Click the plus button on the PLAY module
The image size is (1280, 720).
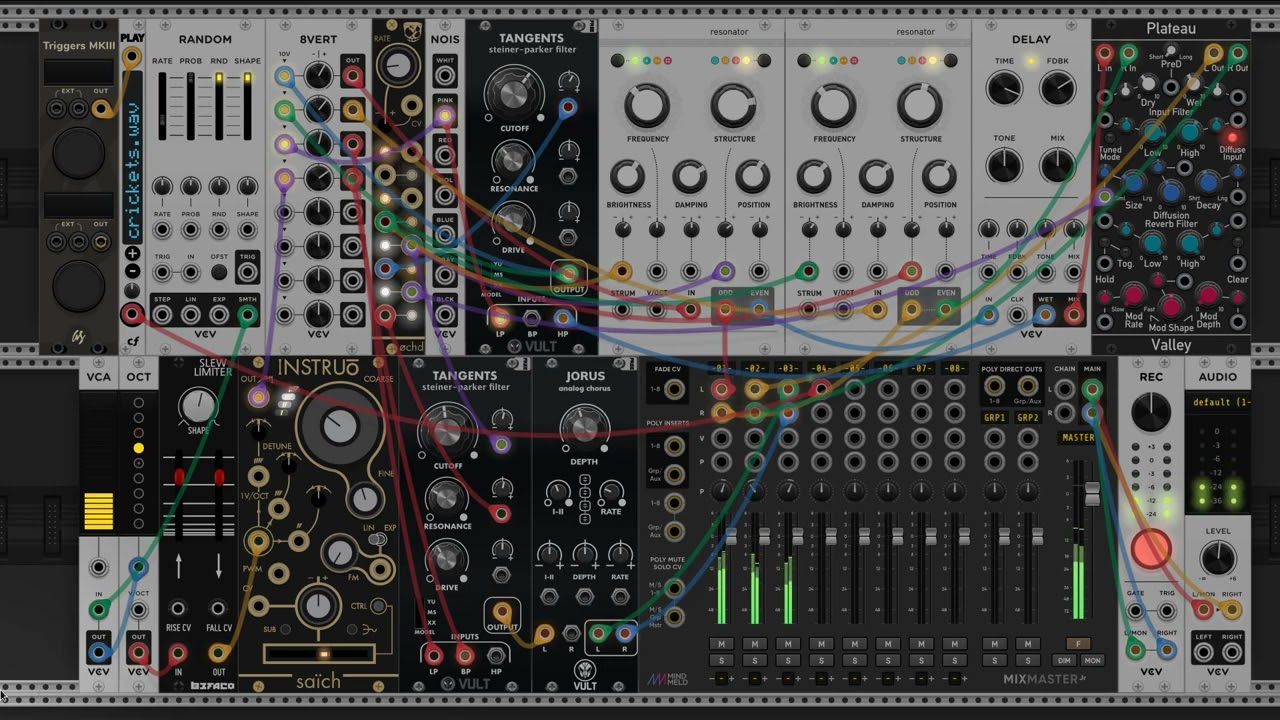coord(132,254)
